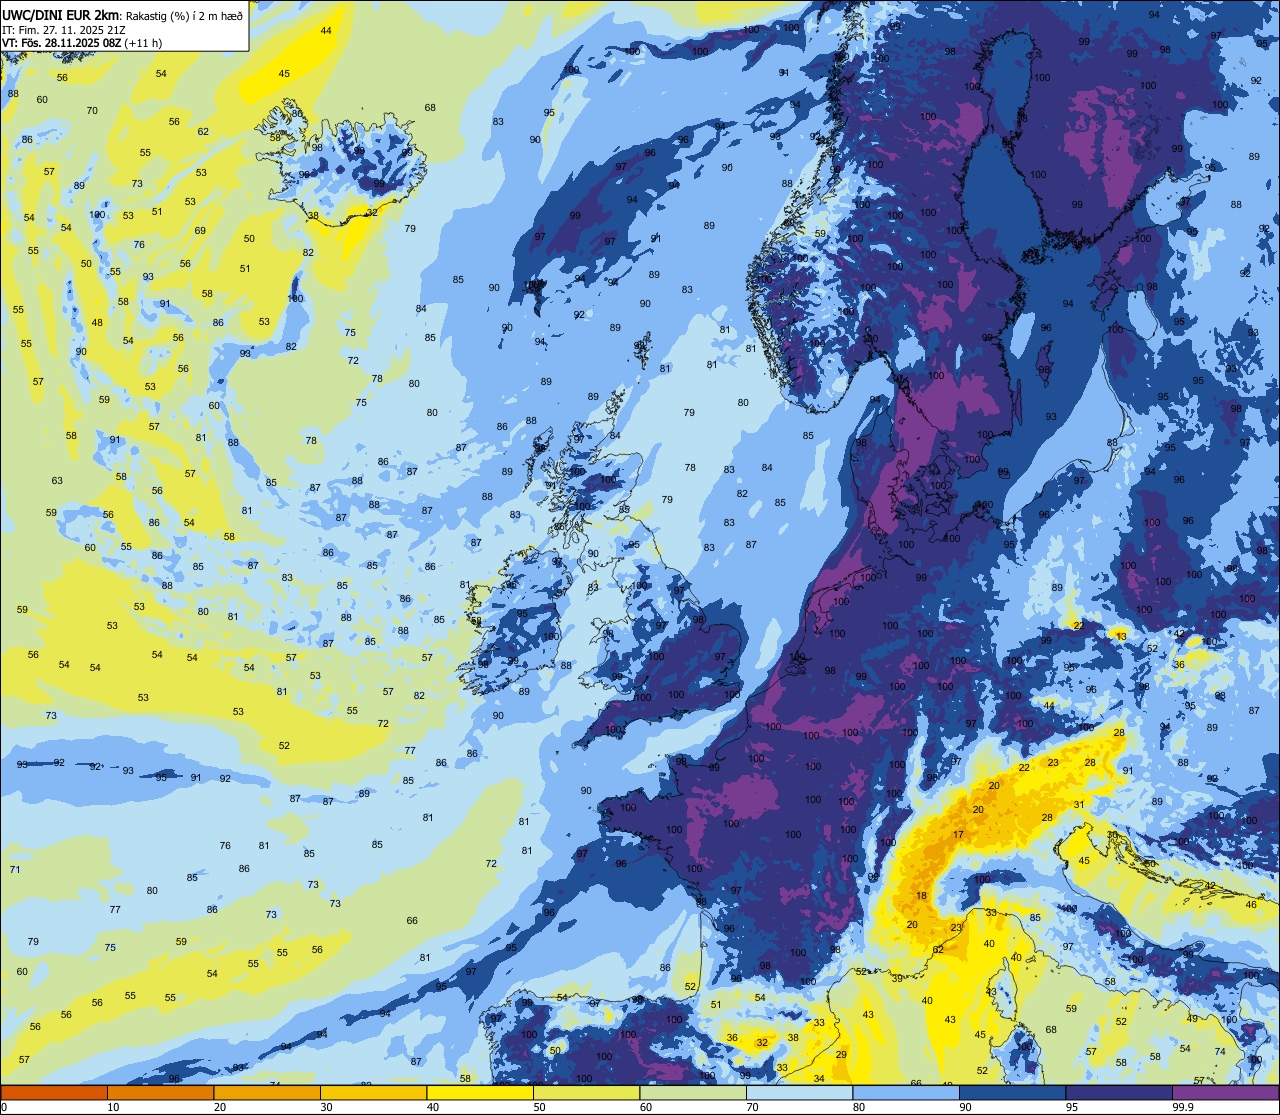Screen dimensions: 1280x1115
Task: Click the '49' humidity value on the map
Action: coord(1192,1018)
